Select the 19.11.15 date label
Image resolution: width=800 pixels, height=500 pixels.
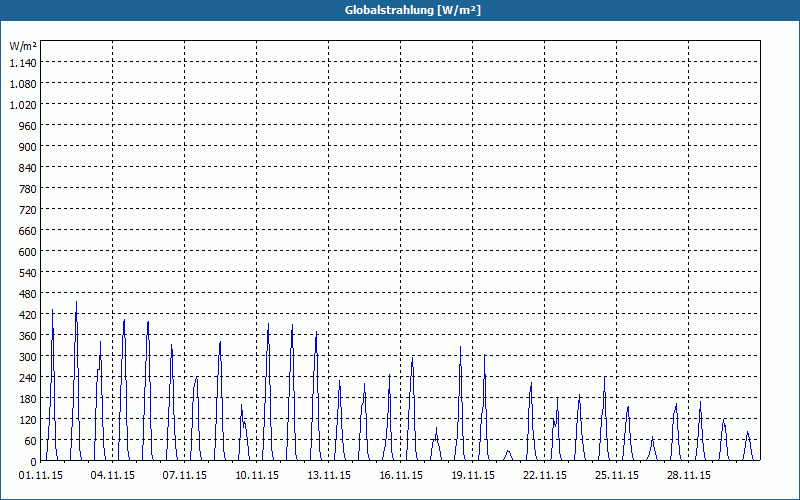(x=472, y=476)
